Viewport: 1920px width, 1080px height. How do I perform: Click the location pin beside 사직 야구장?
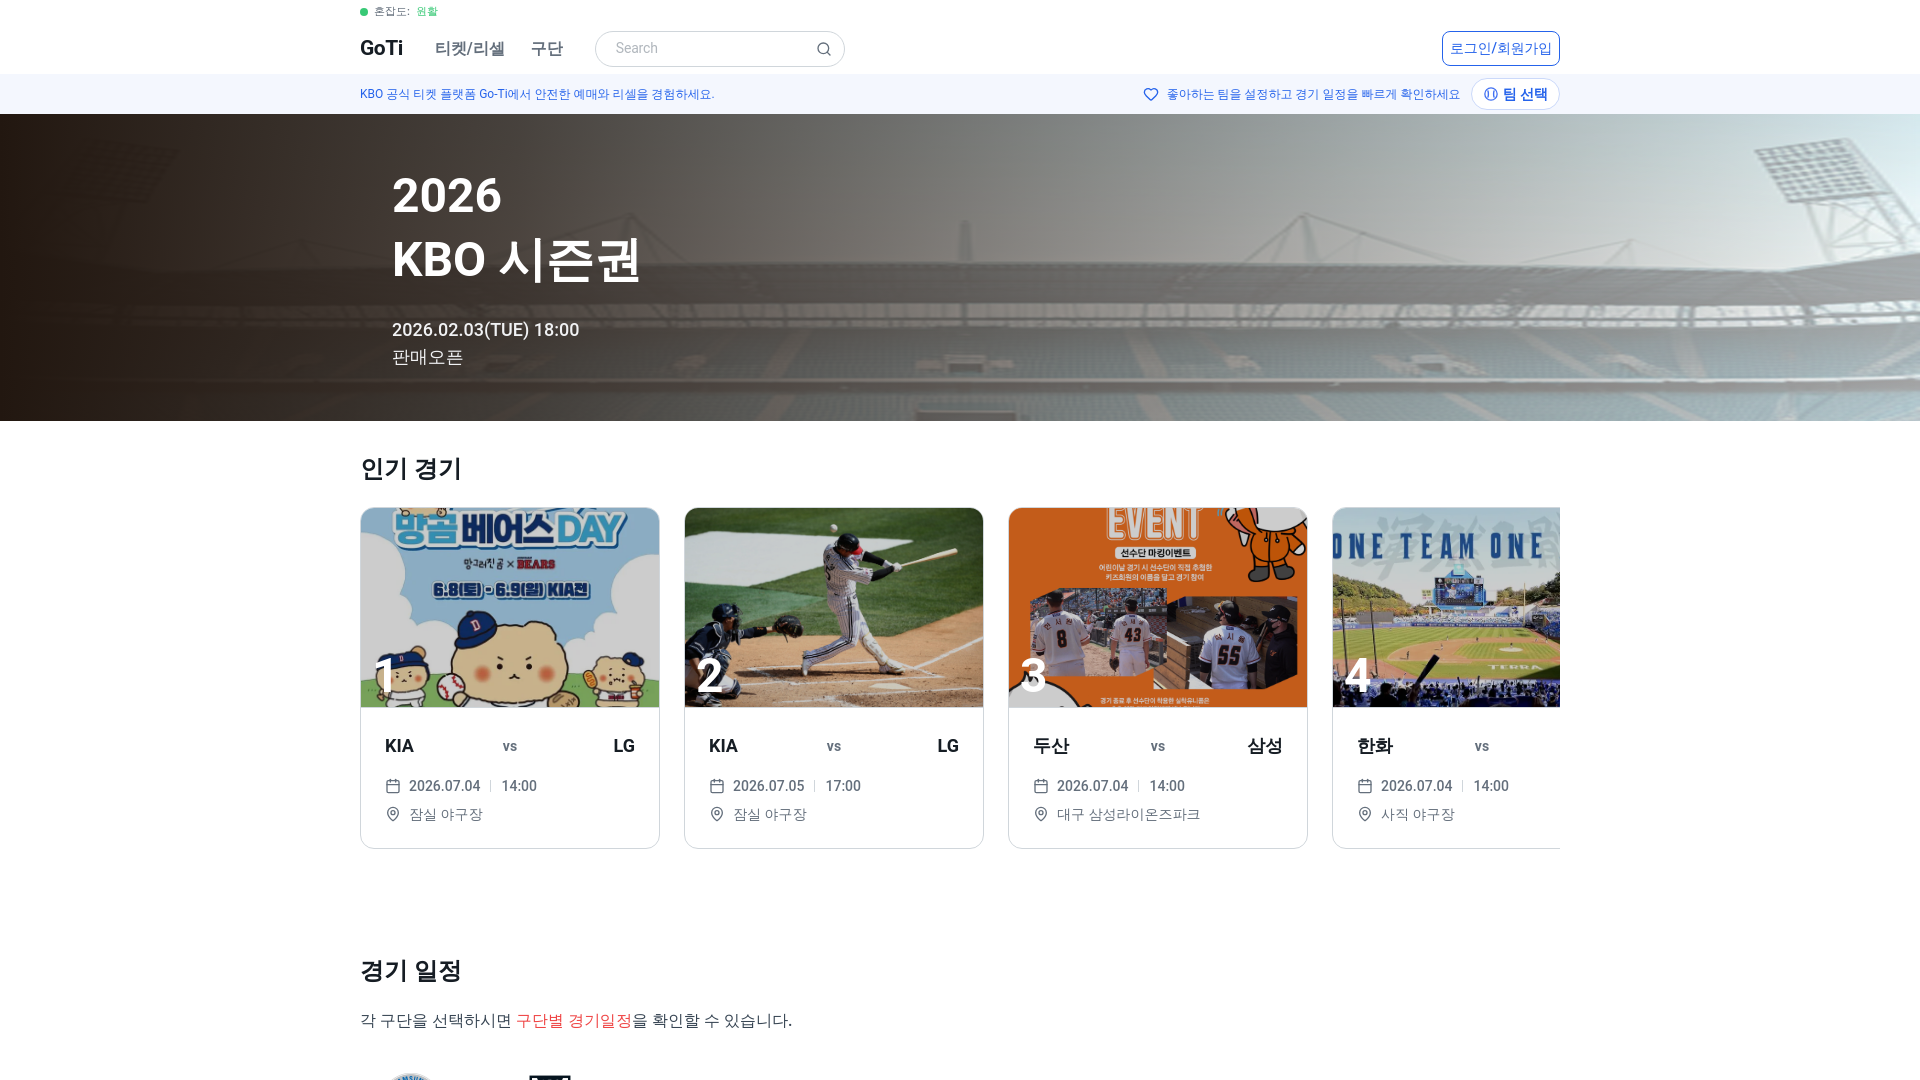(x=1365, y=814)
